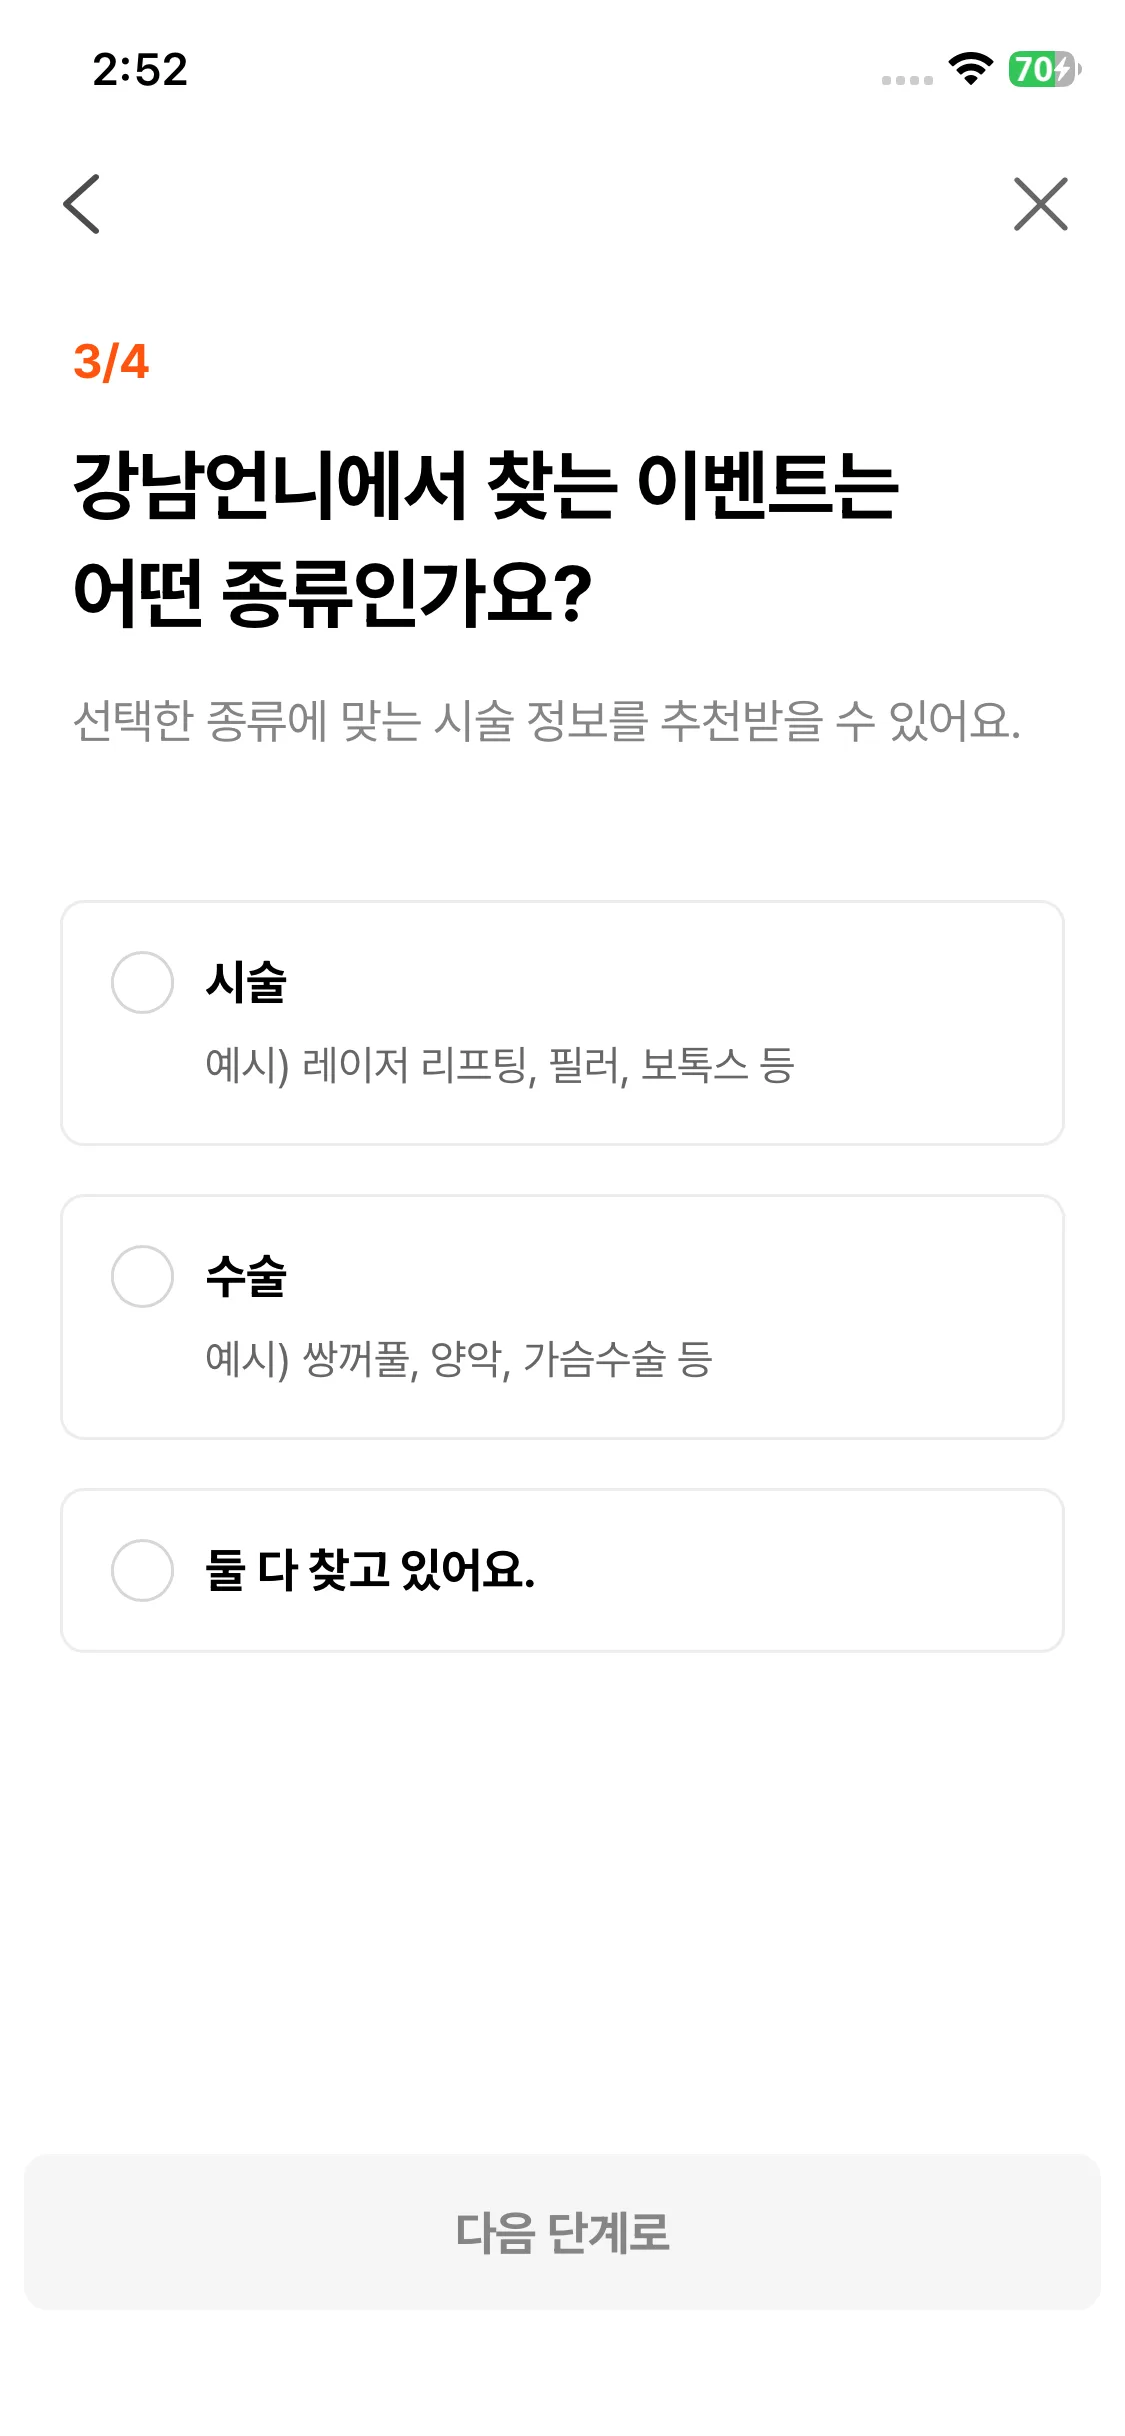1125x2436 pixels.
Task: Tap the bold 수술 option title
Action: (246, 1276)
